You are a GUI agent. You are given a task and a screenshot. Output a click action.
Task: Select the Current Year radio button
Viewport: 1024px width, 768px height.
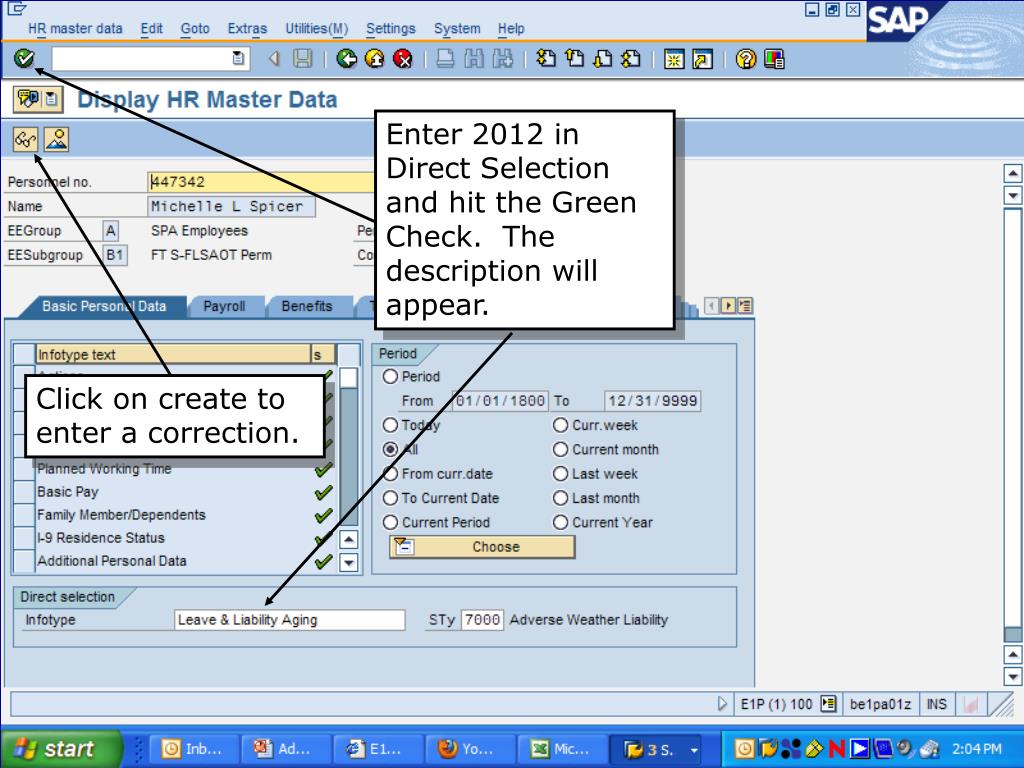pos(560,522)
